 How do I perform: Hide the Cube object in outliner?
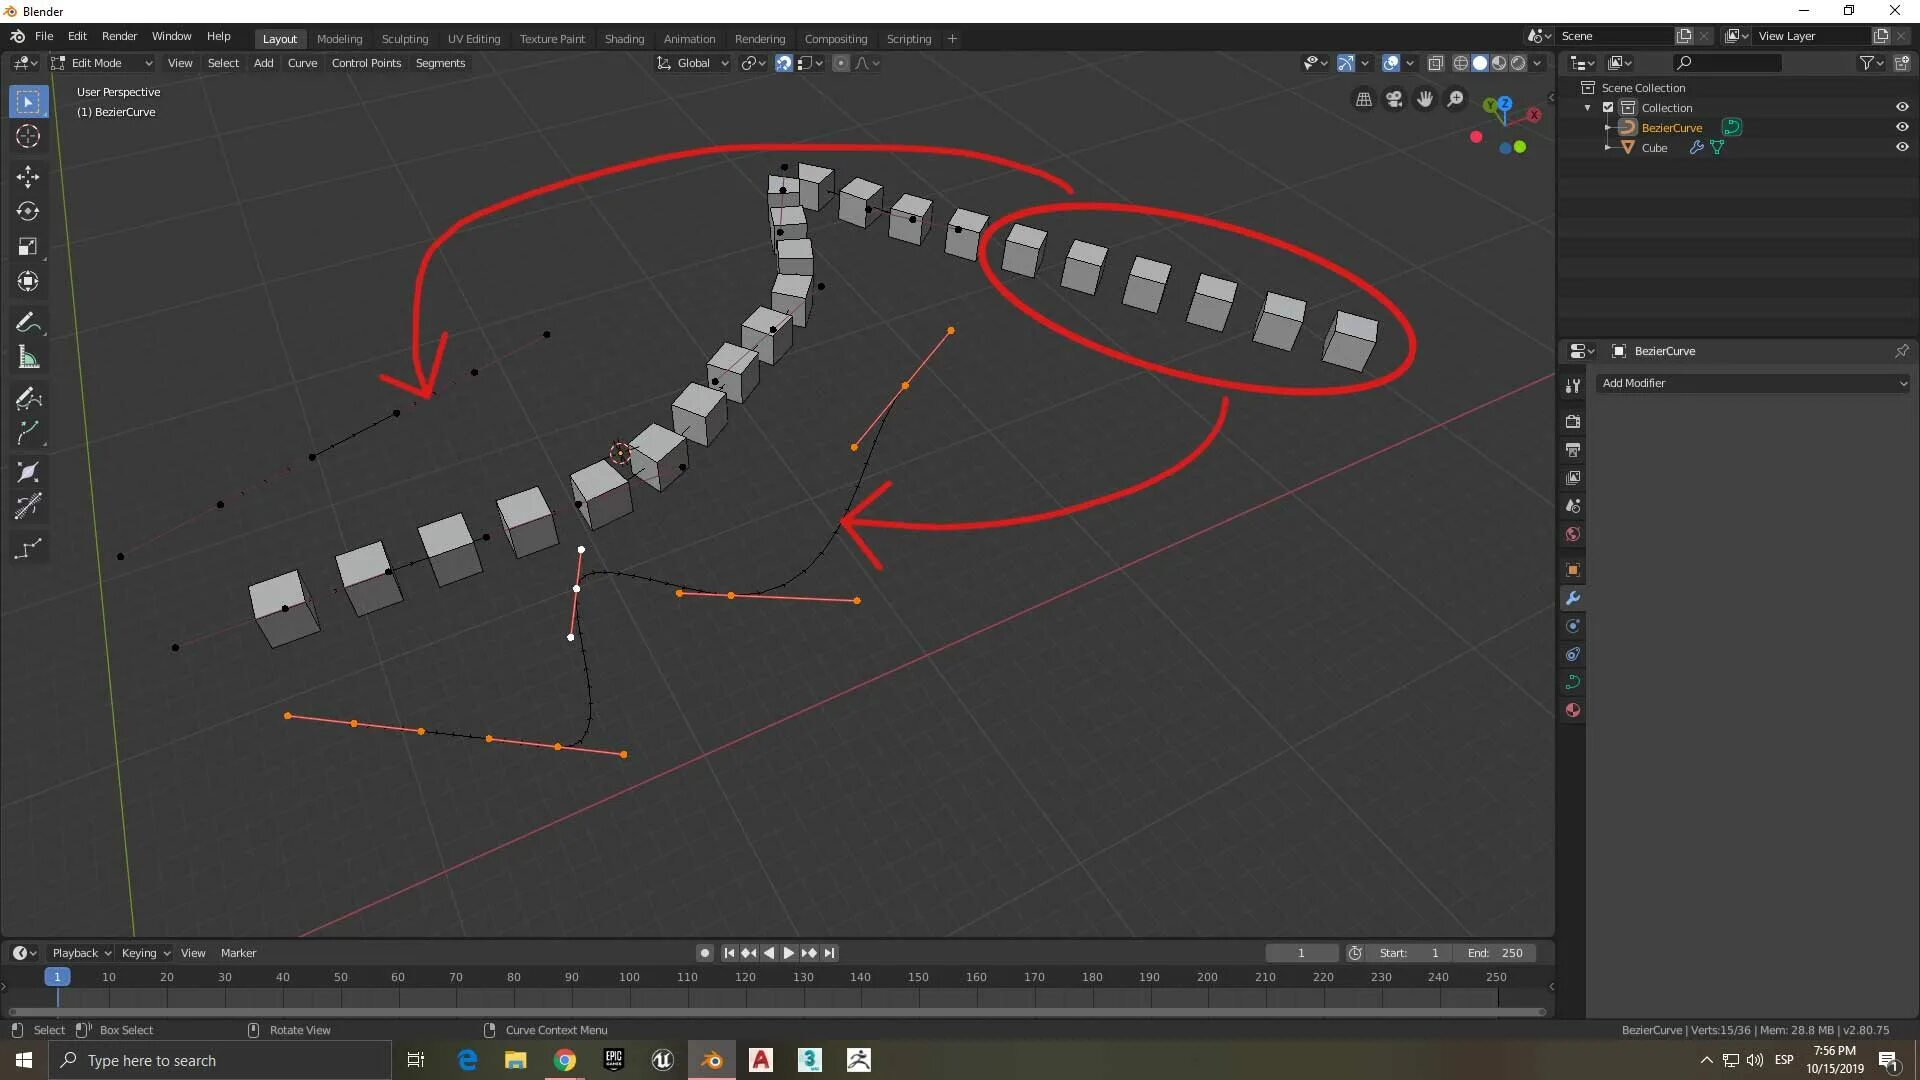[x=1902, y=147]
